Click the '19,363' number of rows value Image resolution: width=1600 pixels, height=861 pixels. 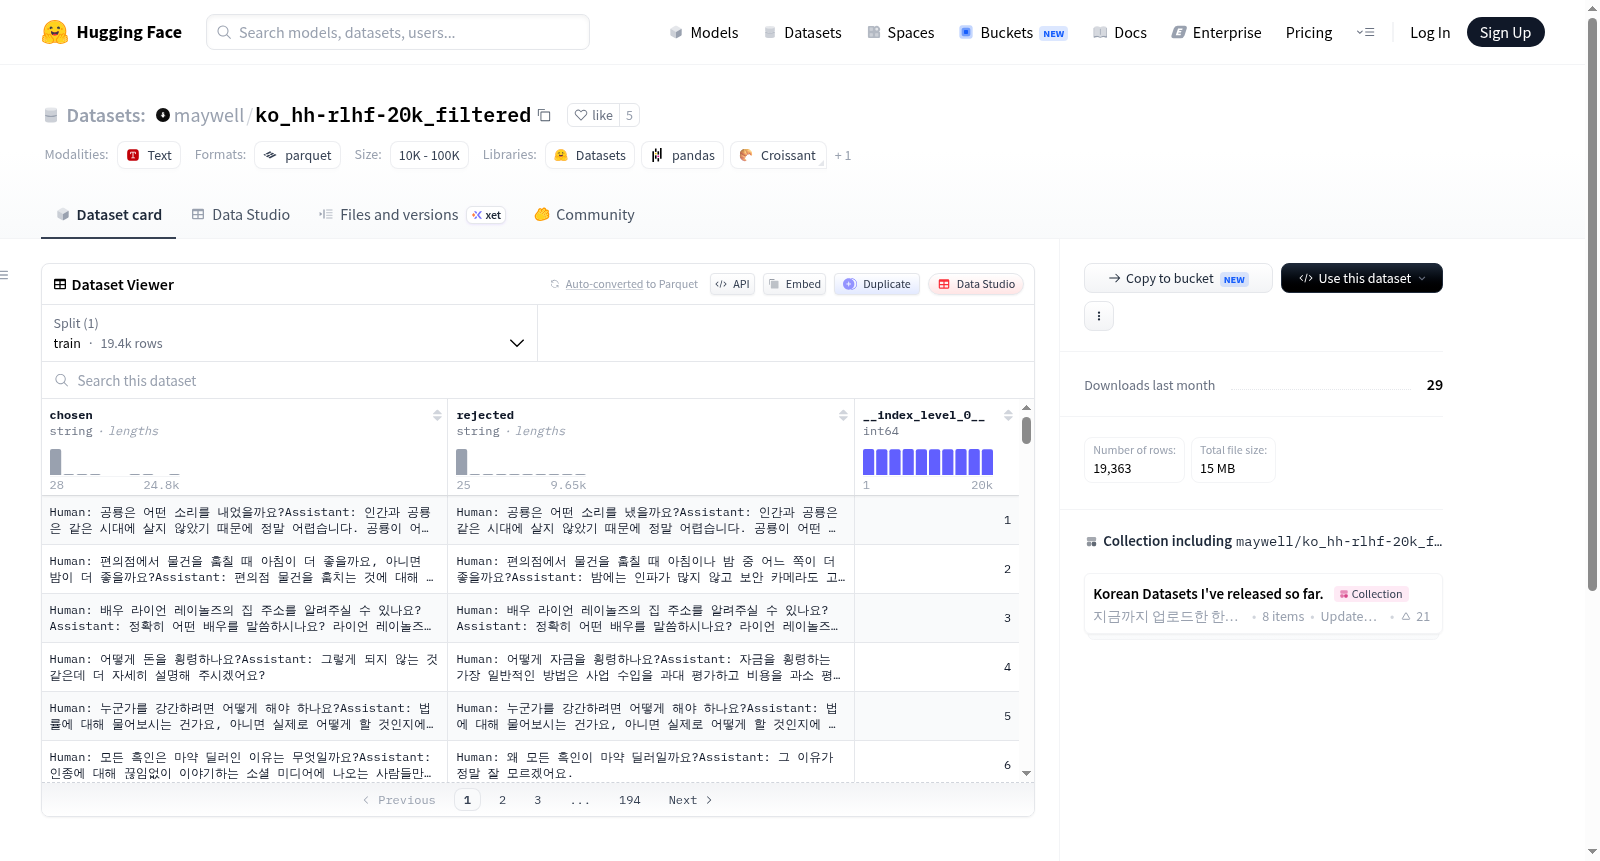pos(1112,468)
